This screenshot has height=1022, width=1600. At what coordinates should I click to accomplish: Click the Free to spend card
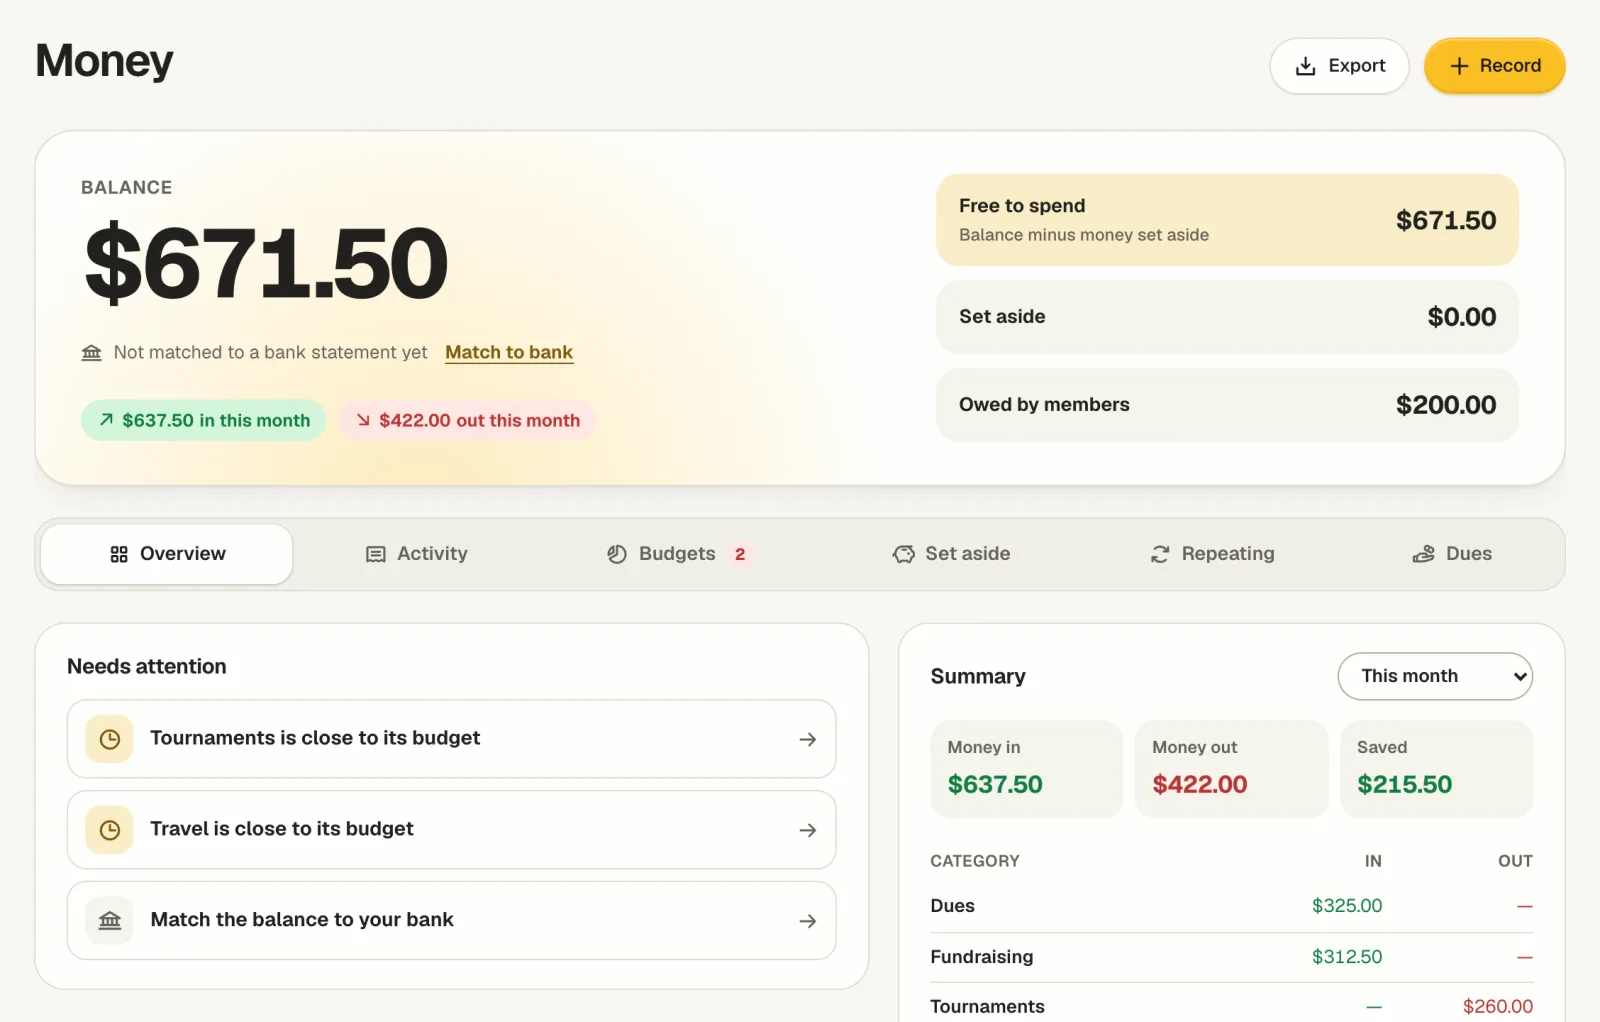pos(1227,220)
